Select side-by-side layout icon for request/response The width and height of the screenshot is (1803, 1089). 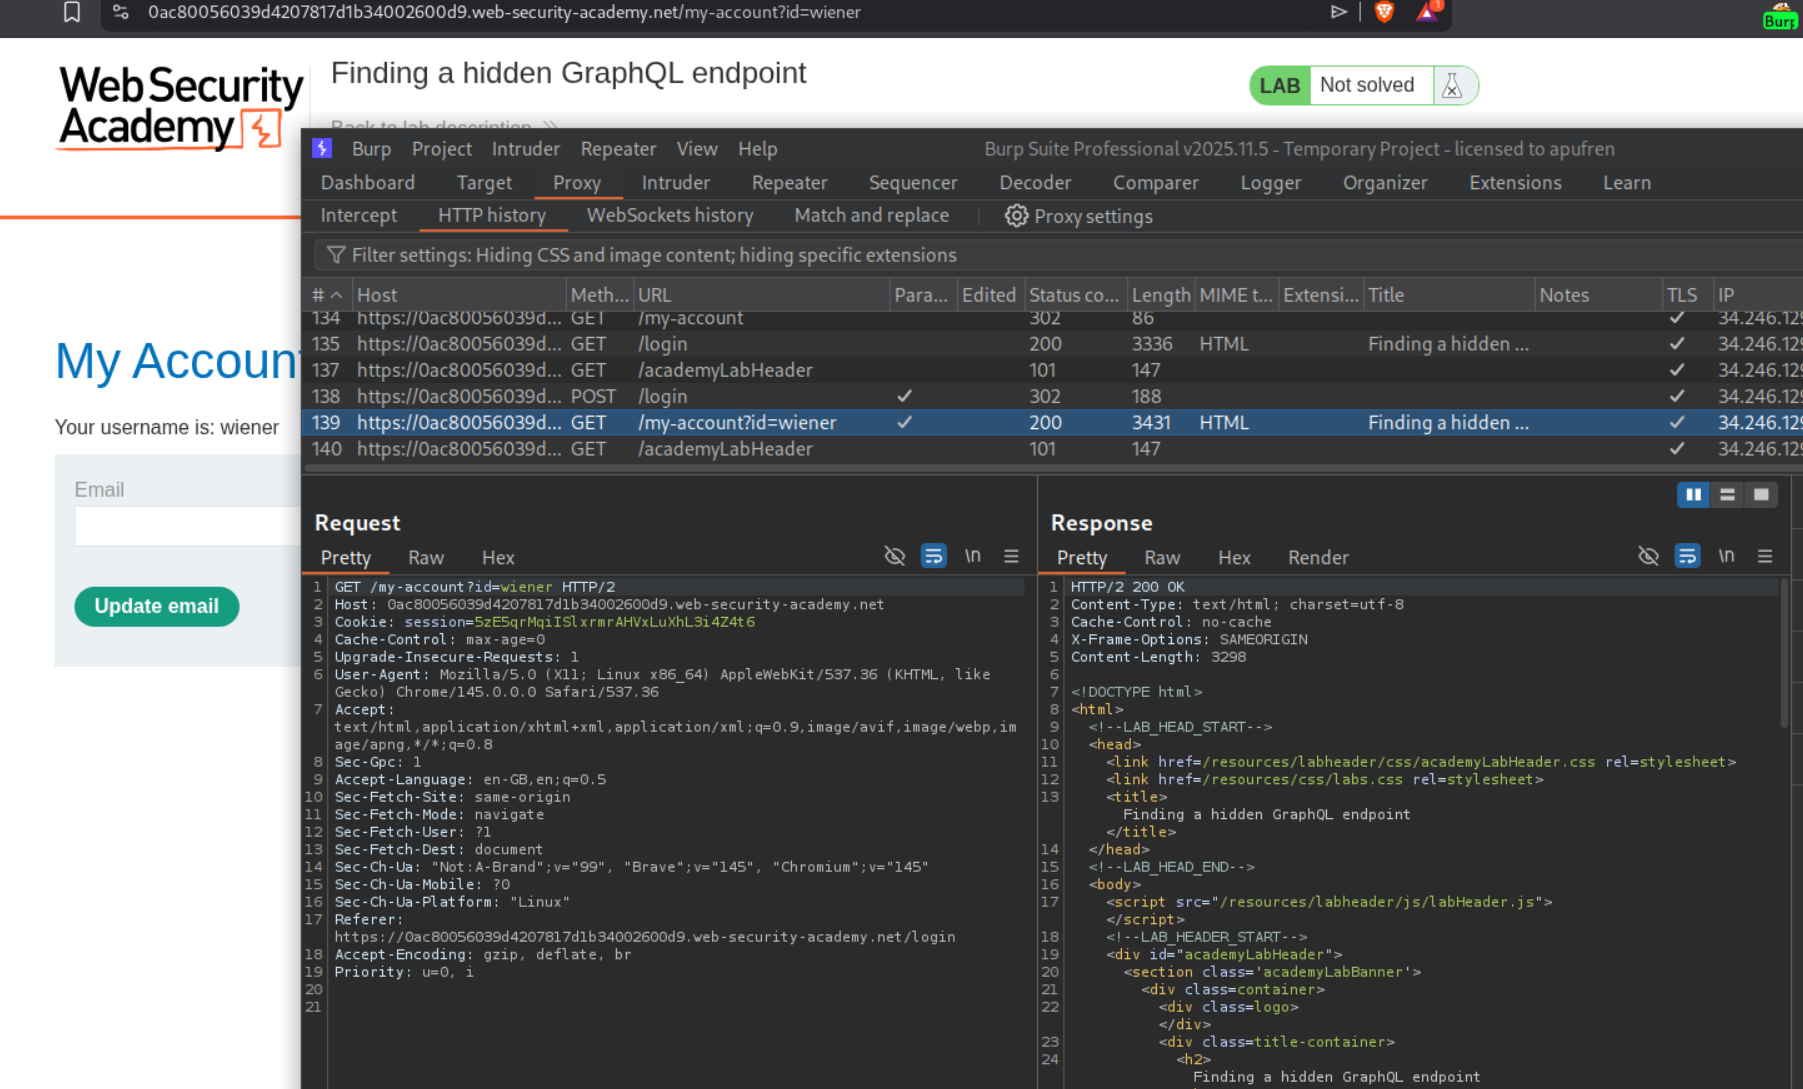click(1693, 495)
